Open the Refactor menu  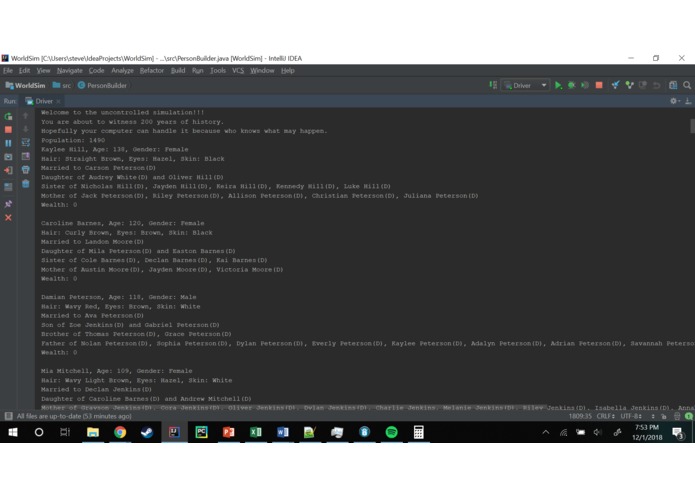tap(152, 70)
